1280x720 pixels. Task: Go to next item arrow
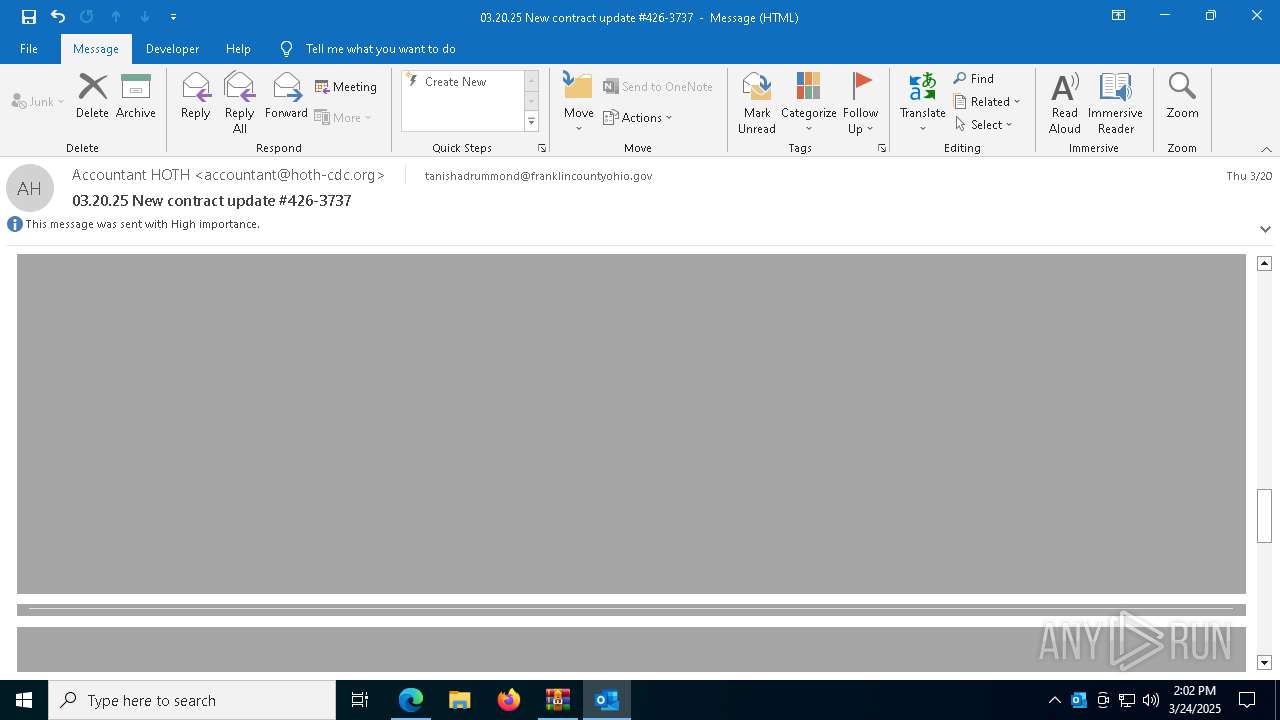pos(145,17)
